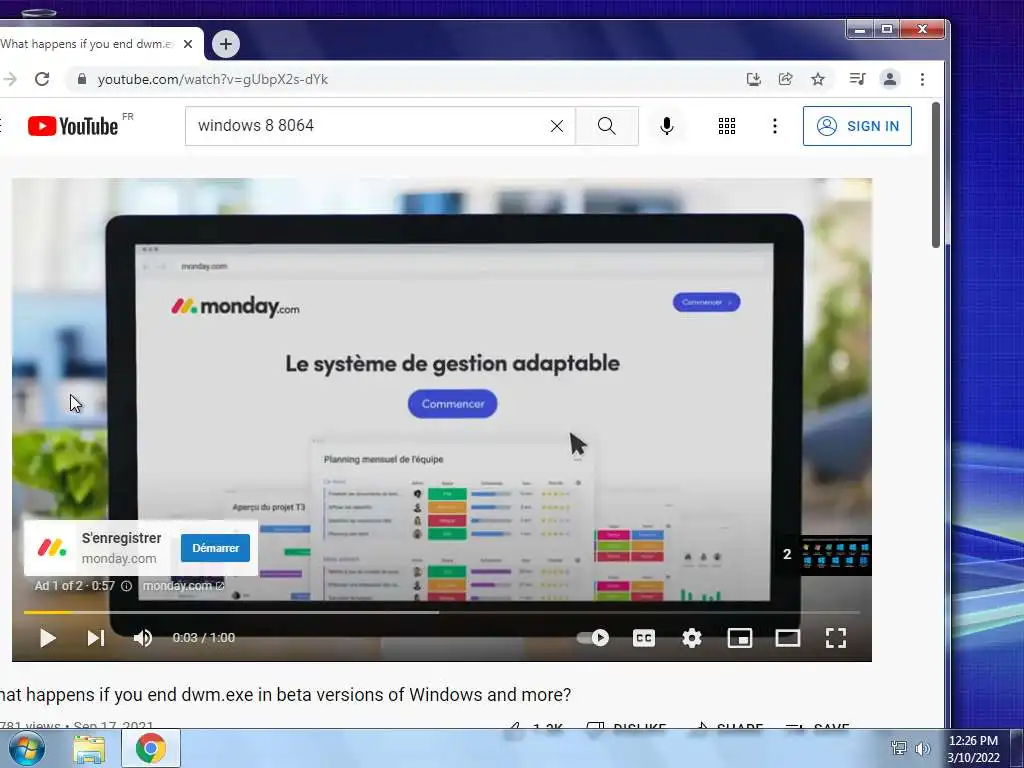Open a new Chrome tab
Viewport: 1024px width, 768px height.
[226, 44]
